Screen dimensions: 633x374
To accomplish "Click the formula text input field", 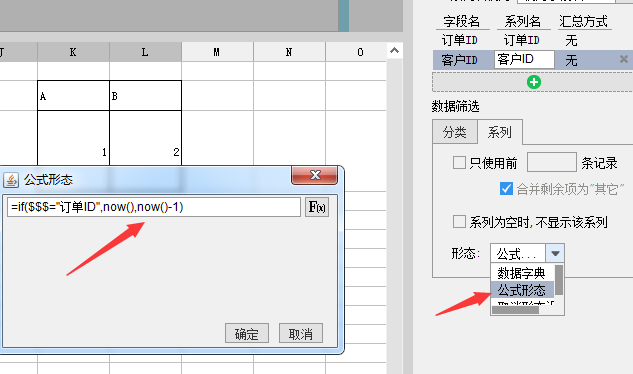I will (154, 207).
